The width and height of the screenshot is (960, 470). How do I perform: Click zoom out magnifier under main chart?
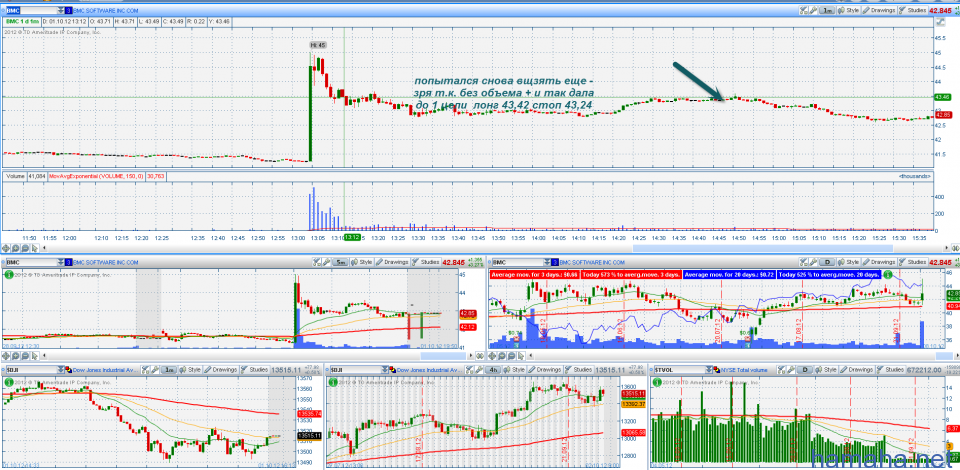coord(25,247)
